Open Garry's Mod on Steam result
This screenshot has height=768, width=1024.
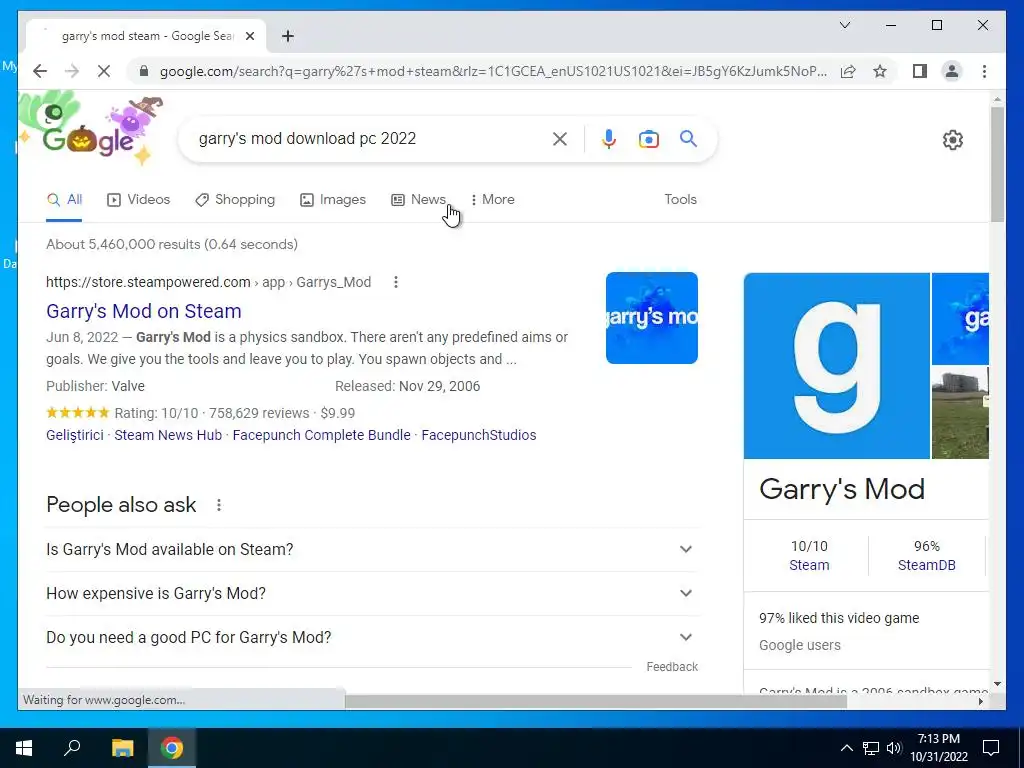click(144, 311)
